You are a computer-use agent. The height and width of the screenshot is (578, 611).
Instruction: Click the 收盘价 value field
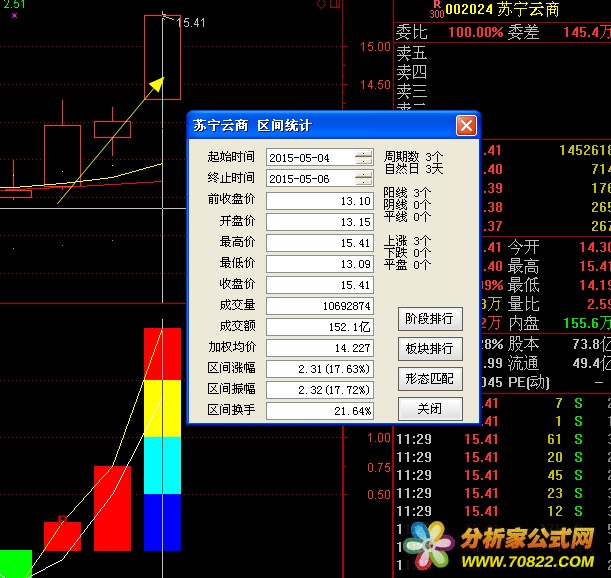pyautogui.click(x=320, y=285)
